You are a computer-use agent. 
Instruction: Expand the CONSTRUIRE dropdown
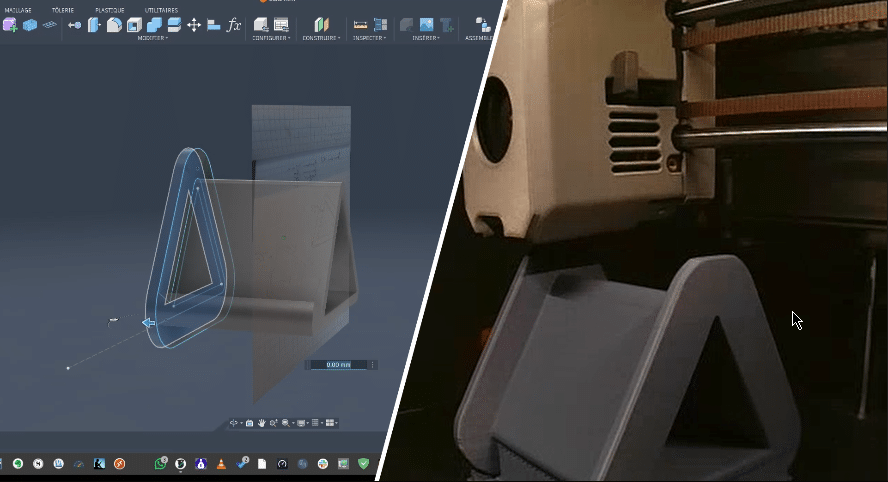[x=321, y=38]
